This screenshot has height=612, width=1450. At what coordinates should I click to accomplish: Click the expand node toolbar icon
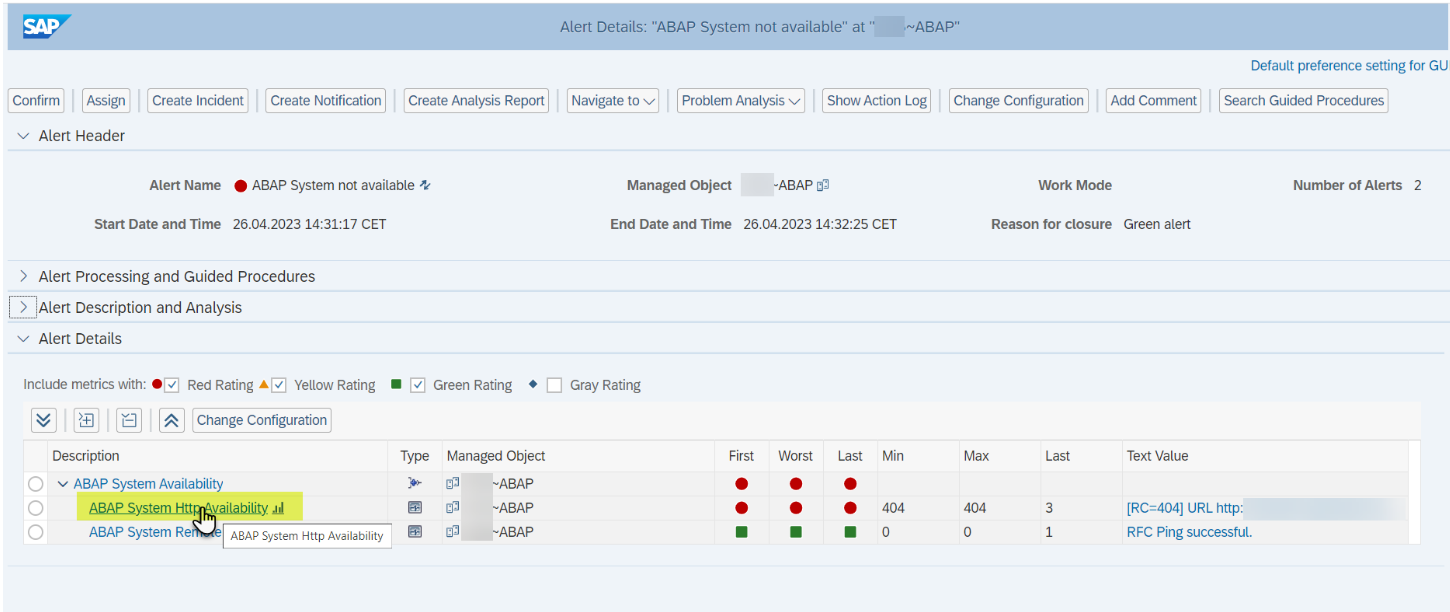[x=86, y=420]
